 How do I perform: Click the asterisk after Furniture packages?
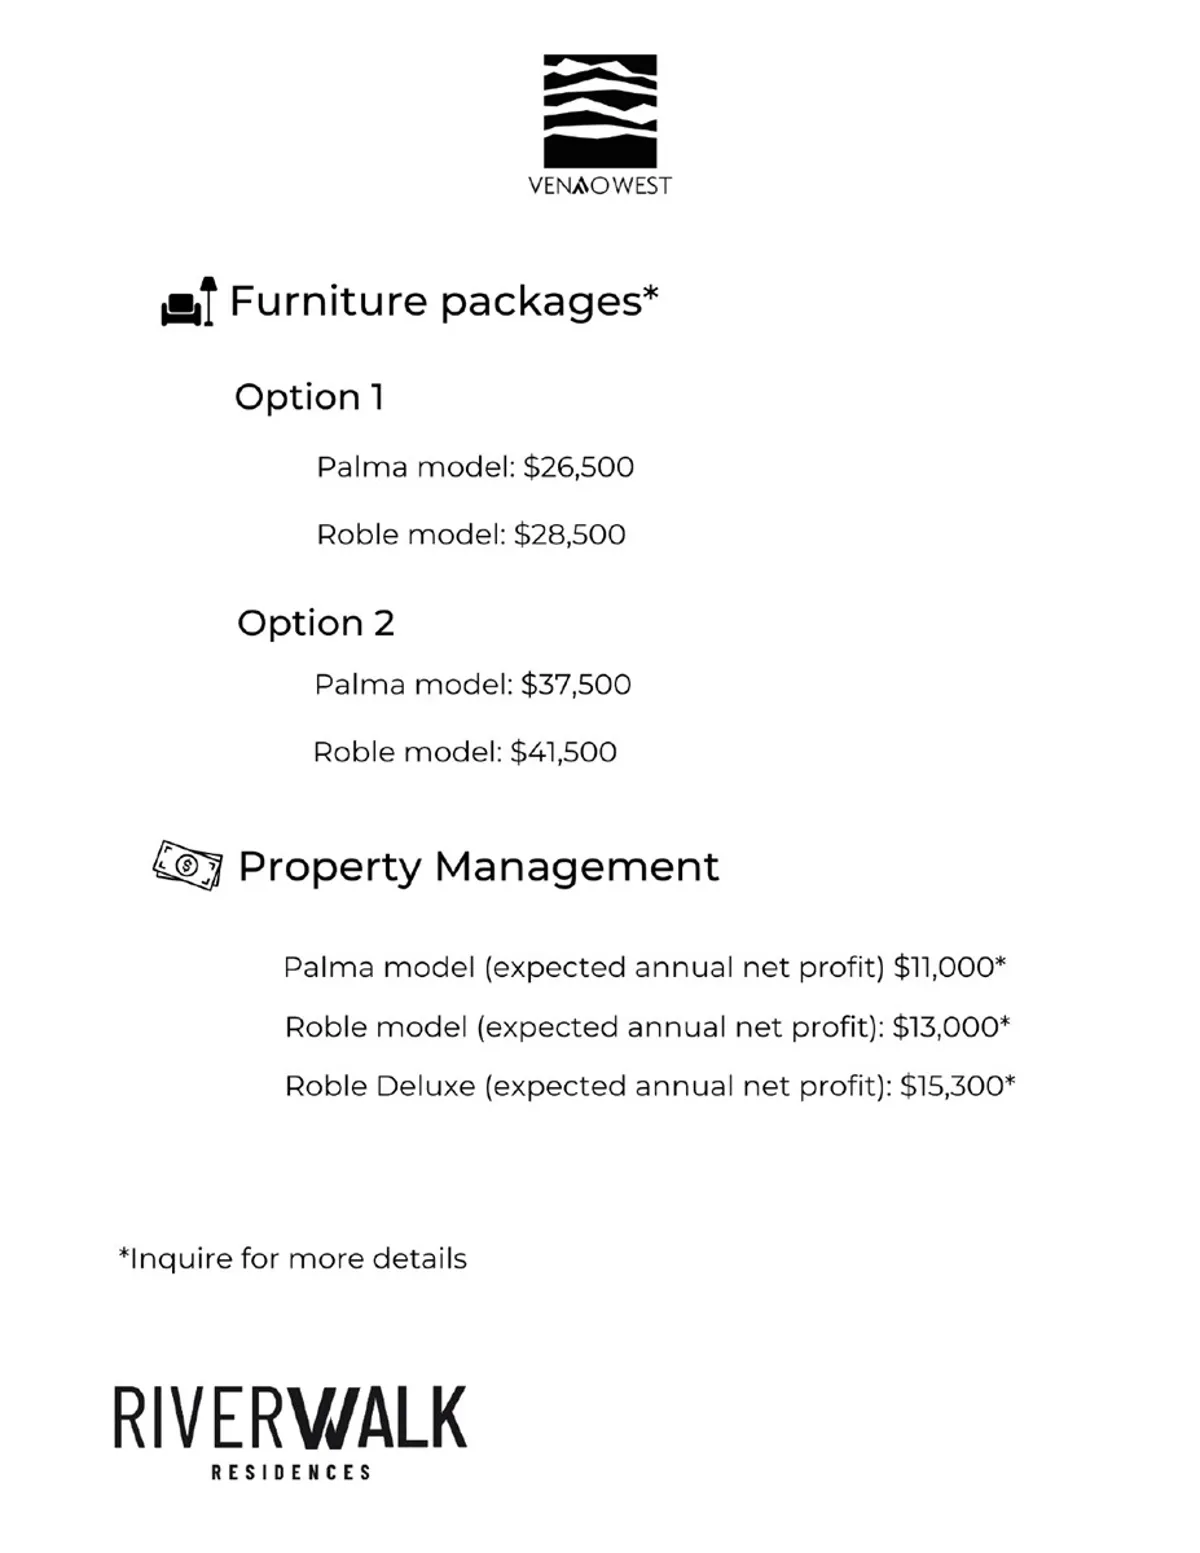click(651, 292)
